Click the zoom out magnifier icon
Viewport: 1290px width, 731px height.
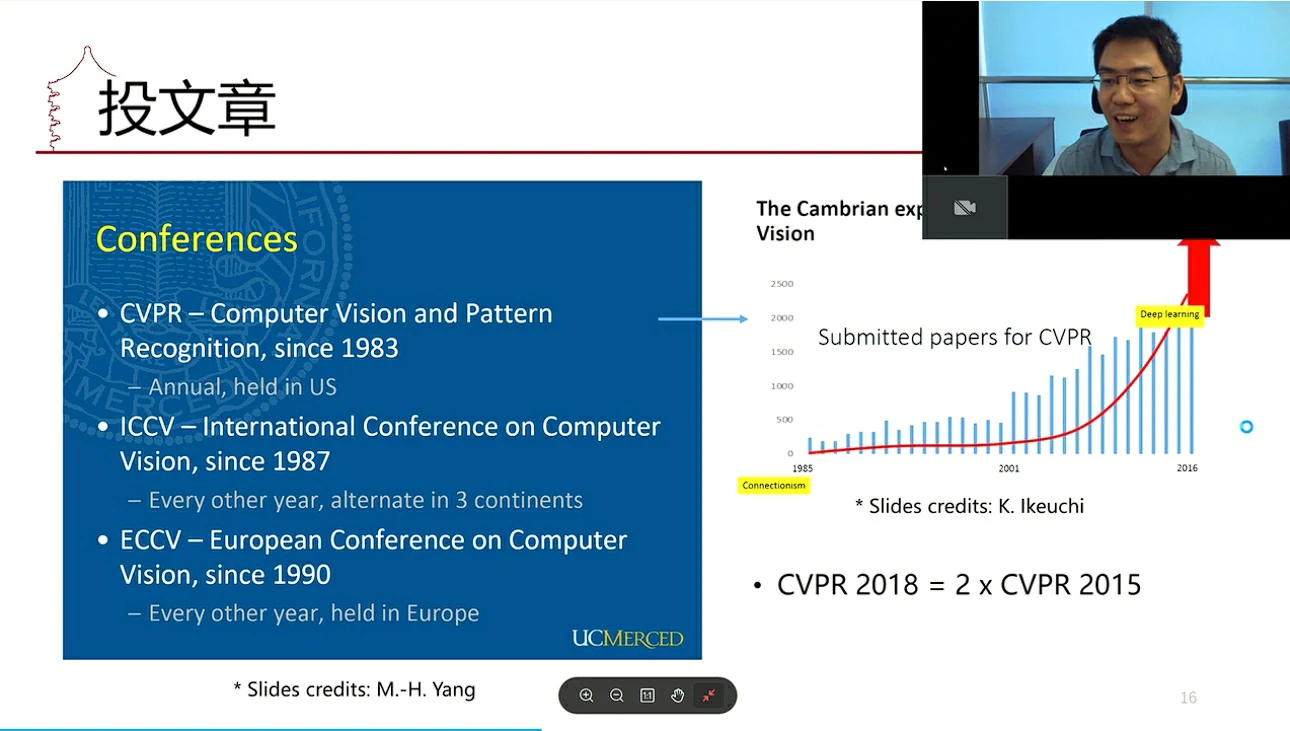(x=617, y=696)
